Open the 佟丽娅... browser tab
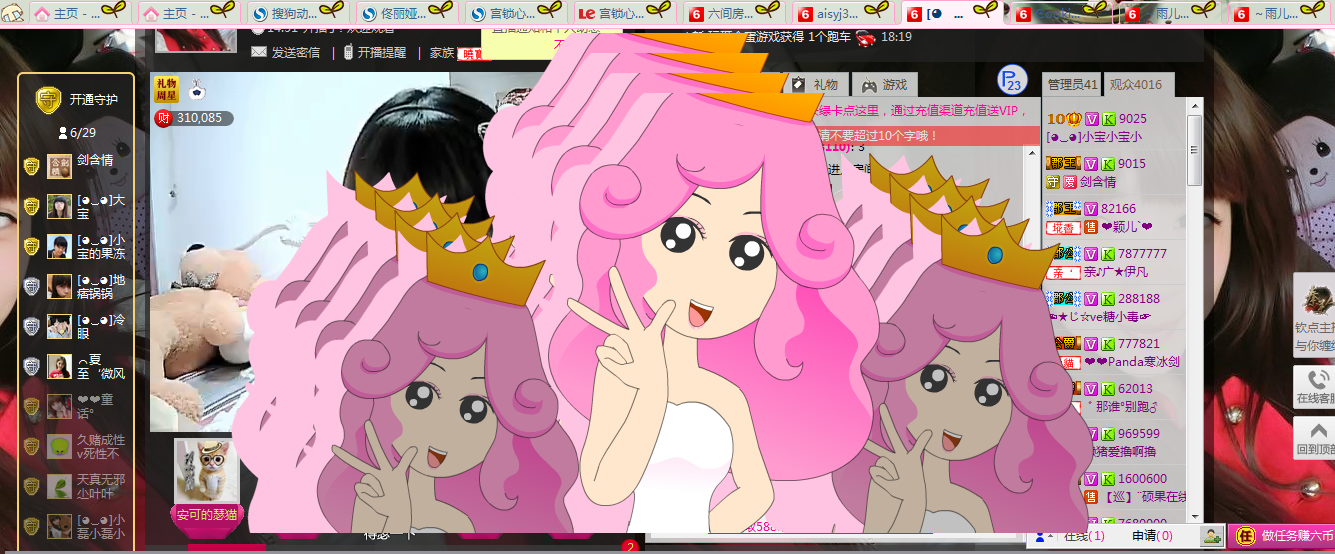Screen dimensions: 1335x554 405,13
